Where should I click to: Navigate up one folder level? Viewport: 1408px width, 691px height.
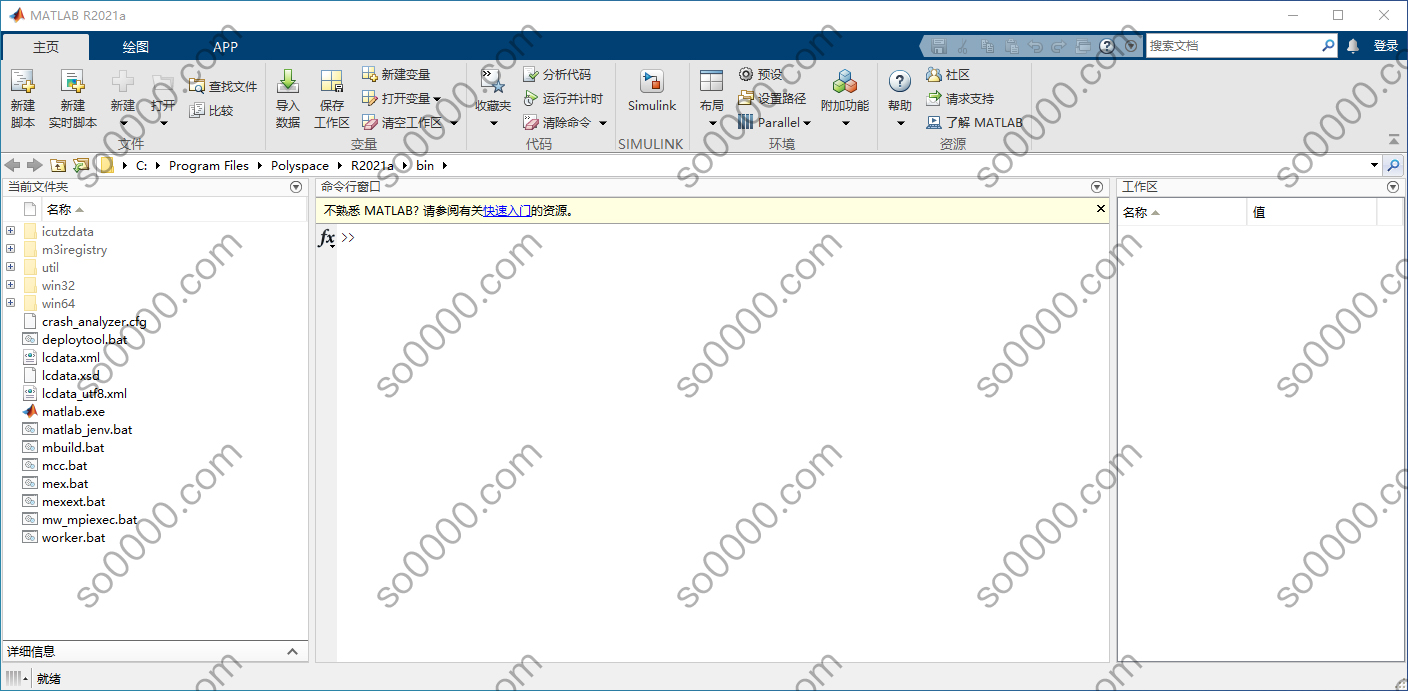coord(58,165)
